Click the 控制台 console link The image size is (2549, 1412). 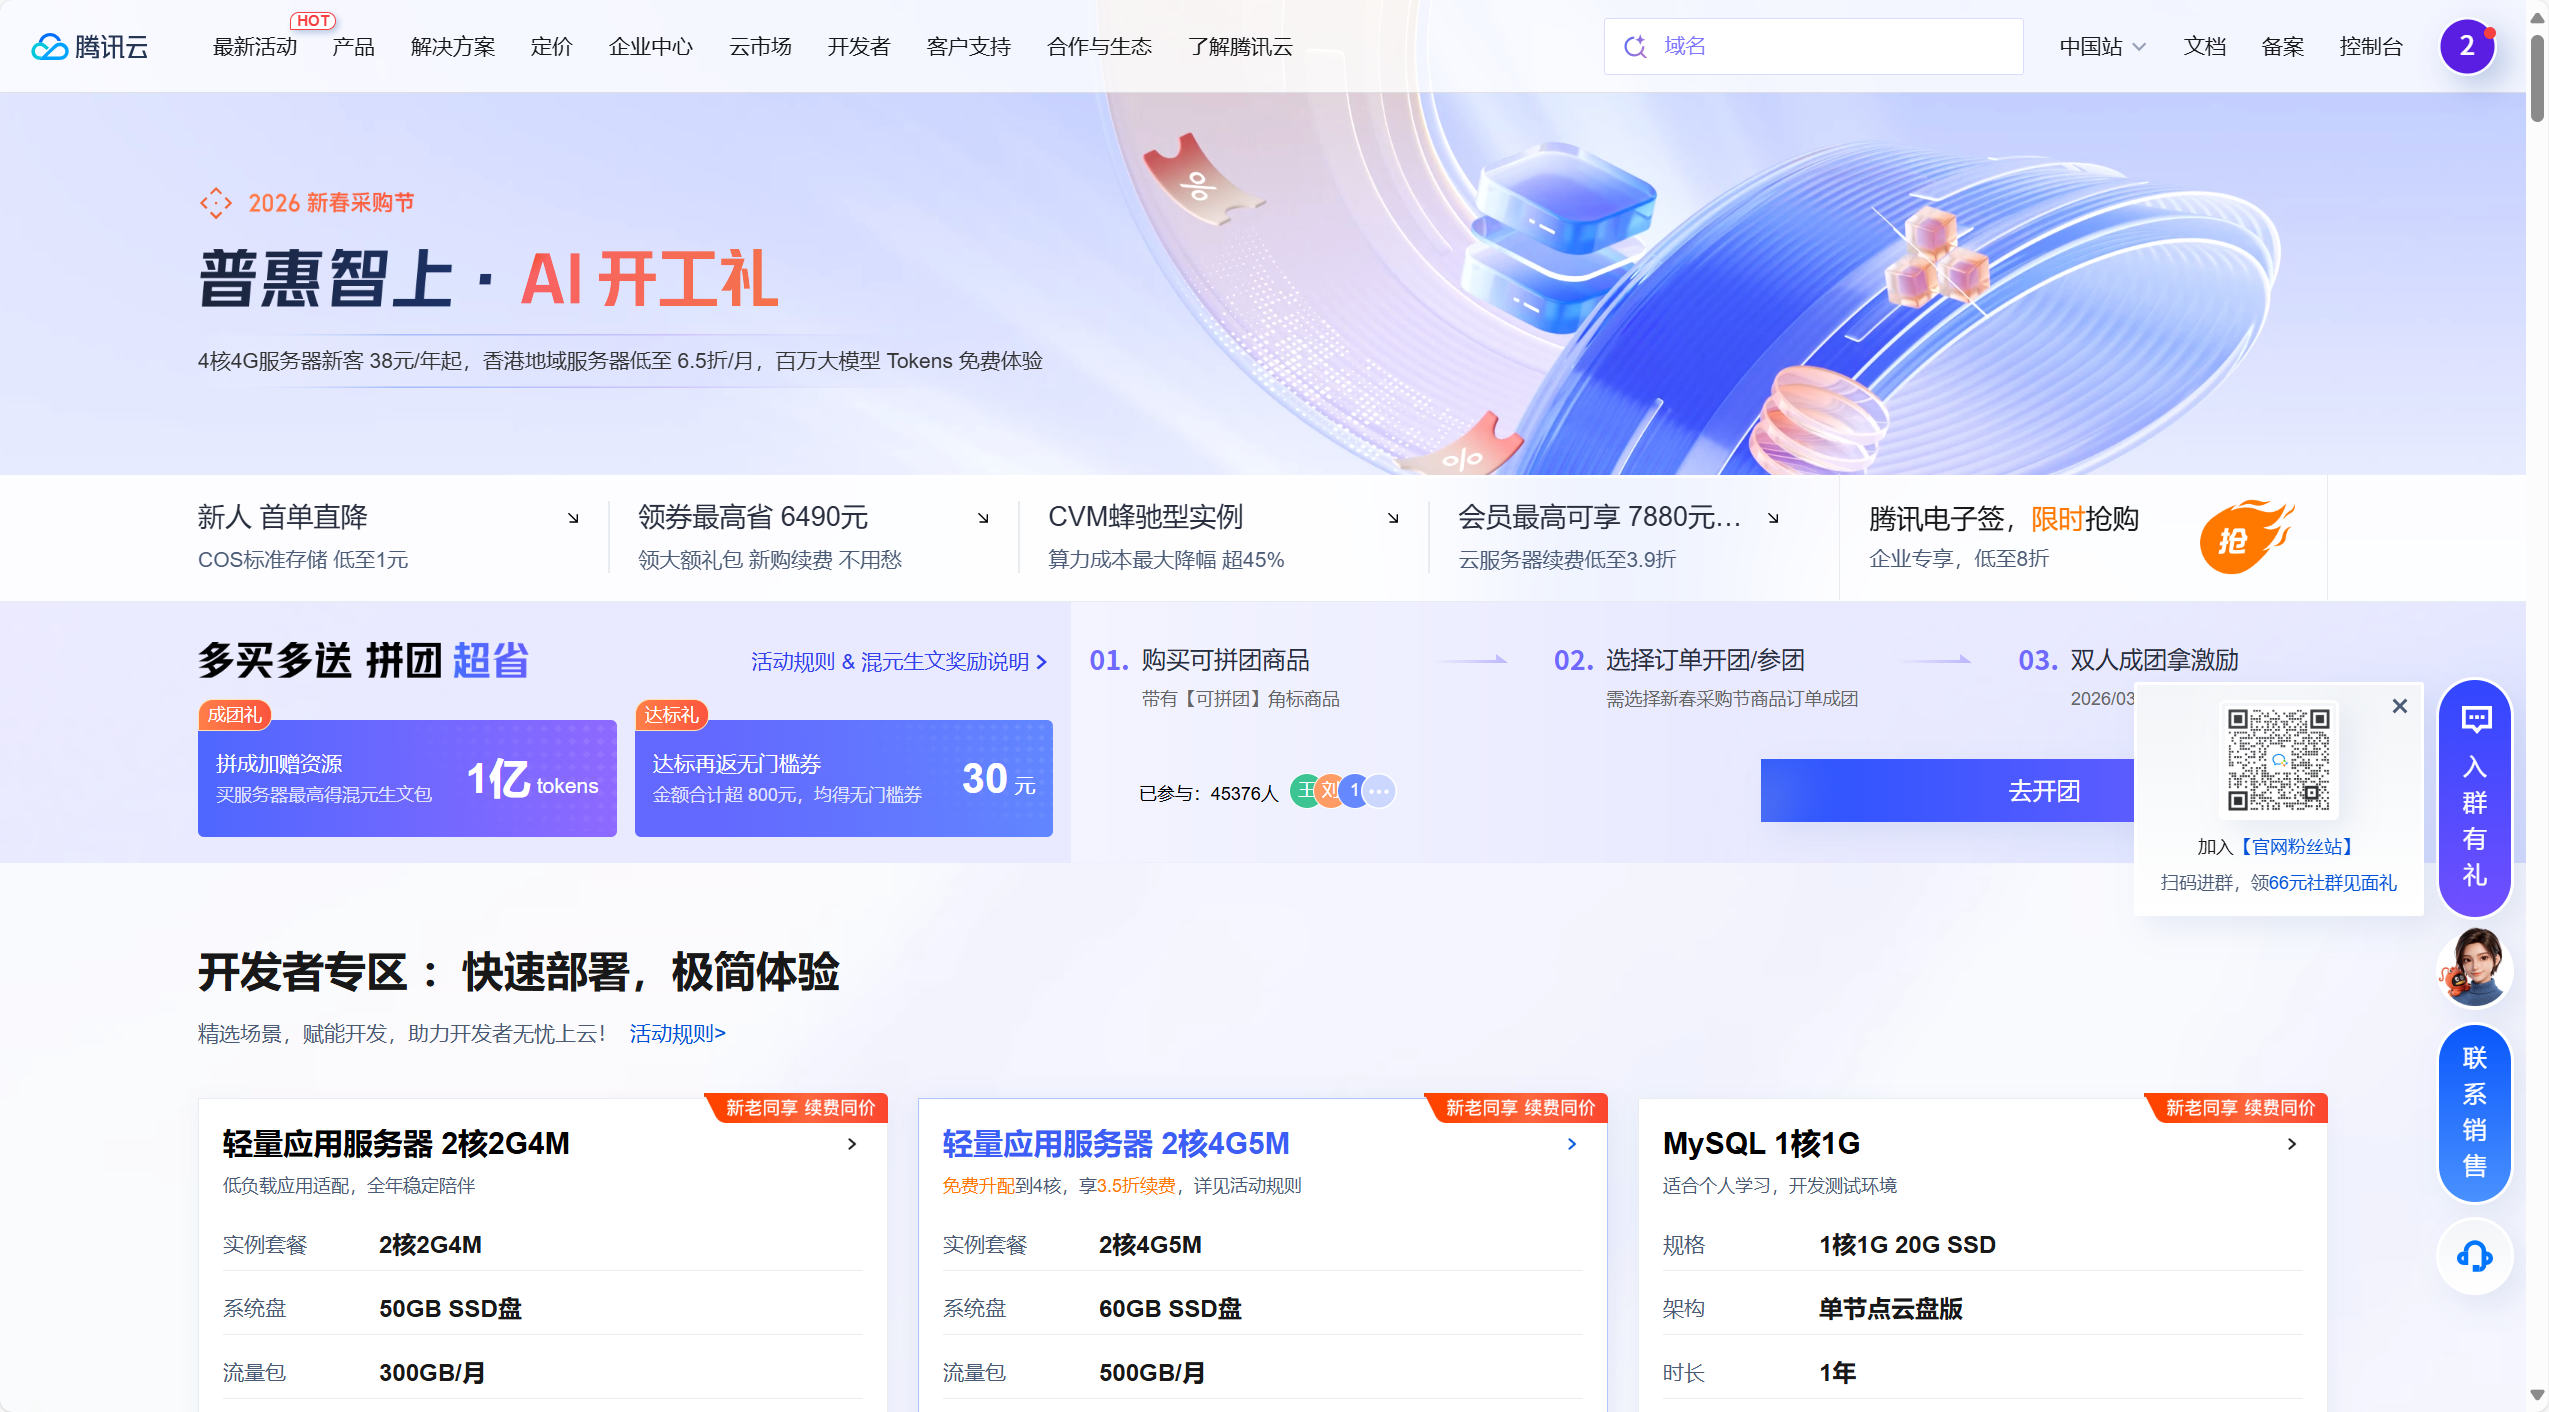(2370, 47)
